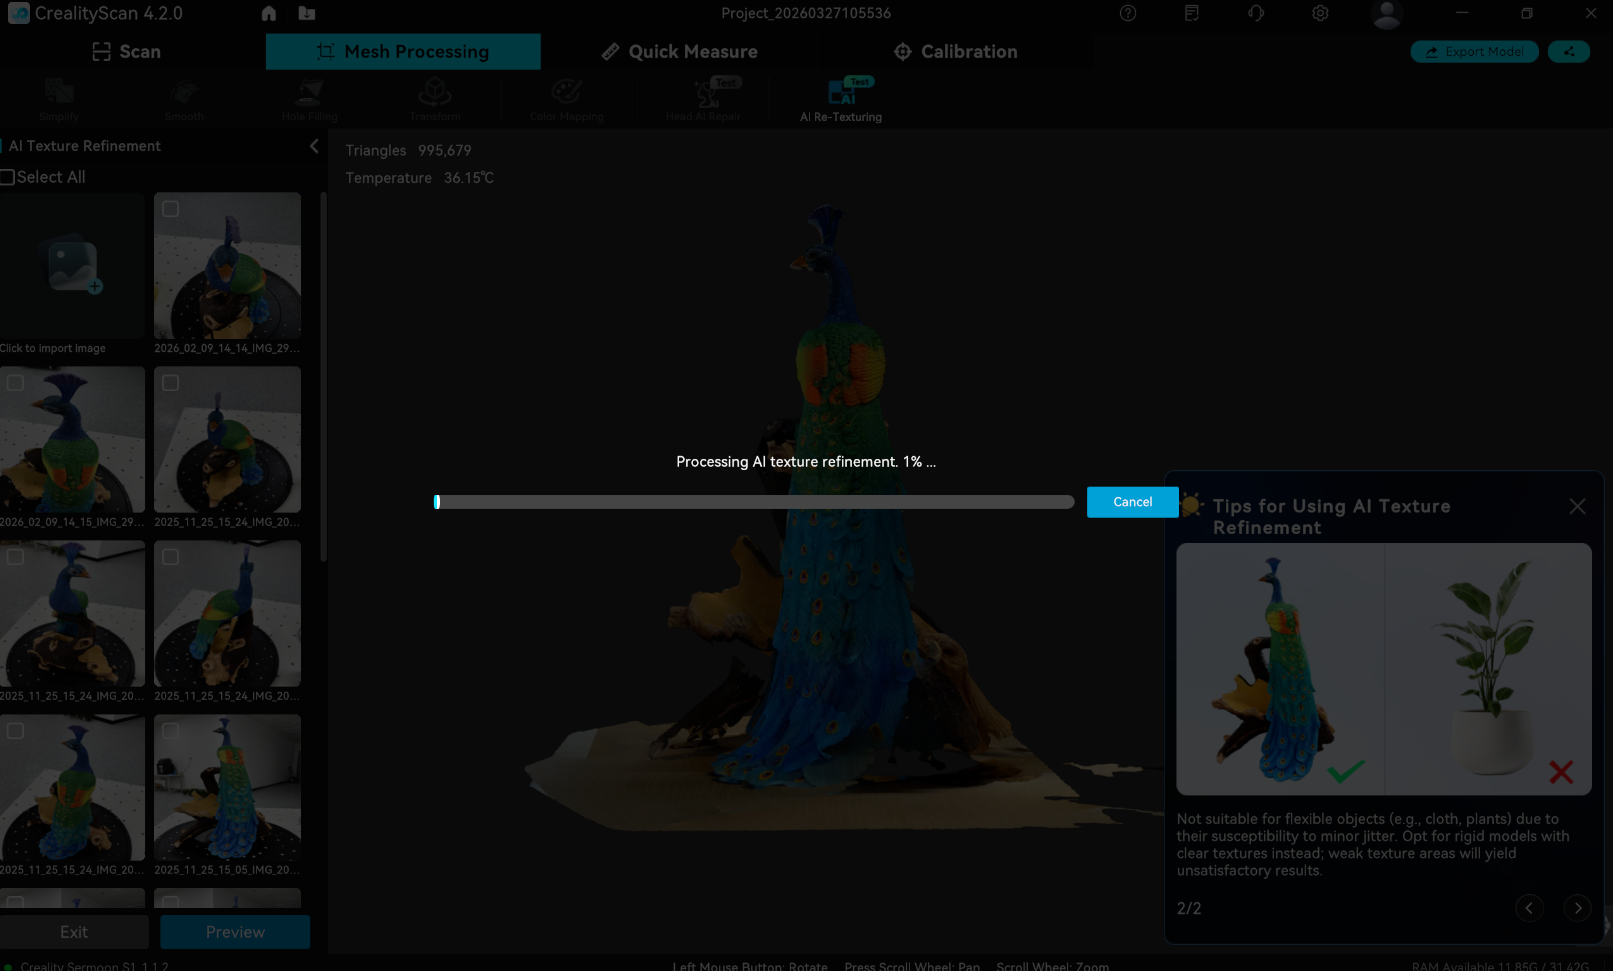Screen dimensions: 1613x971
Task: Go to previous tip with left arrow
Action: (1529, 908)
